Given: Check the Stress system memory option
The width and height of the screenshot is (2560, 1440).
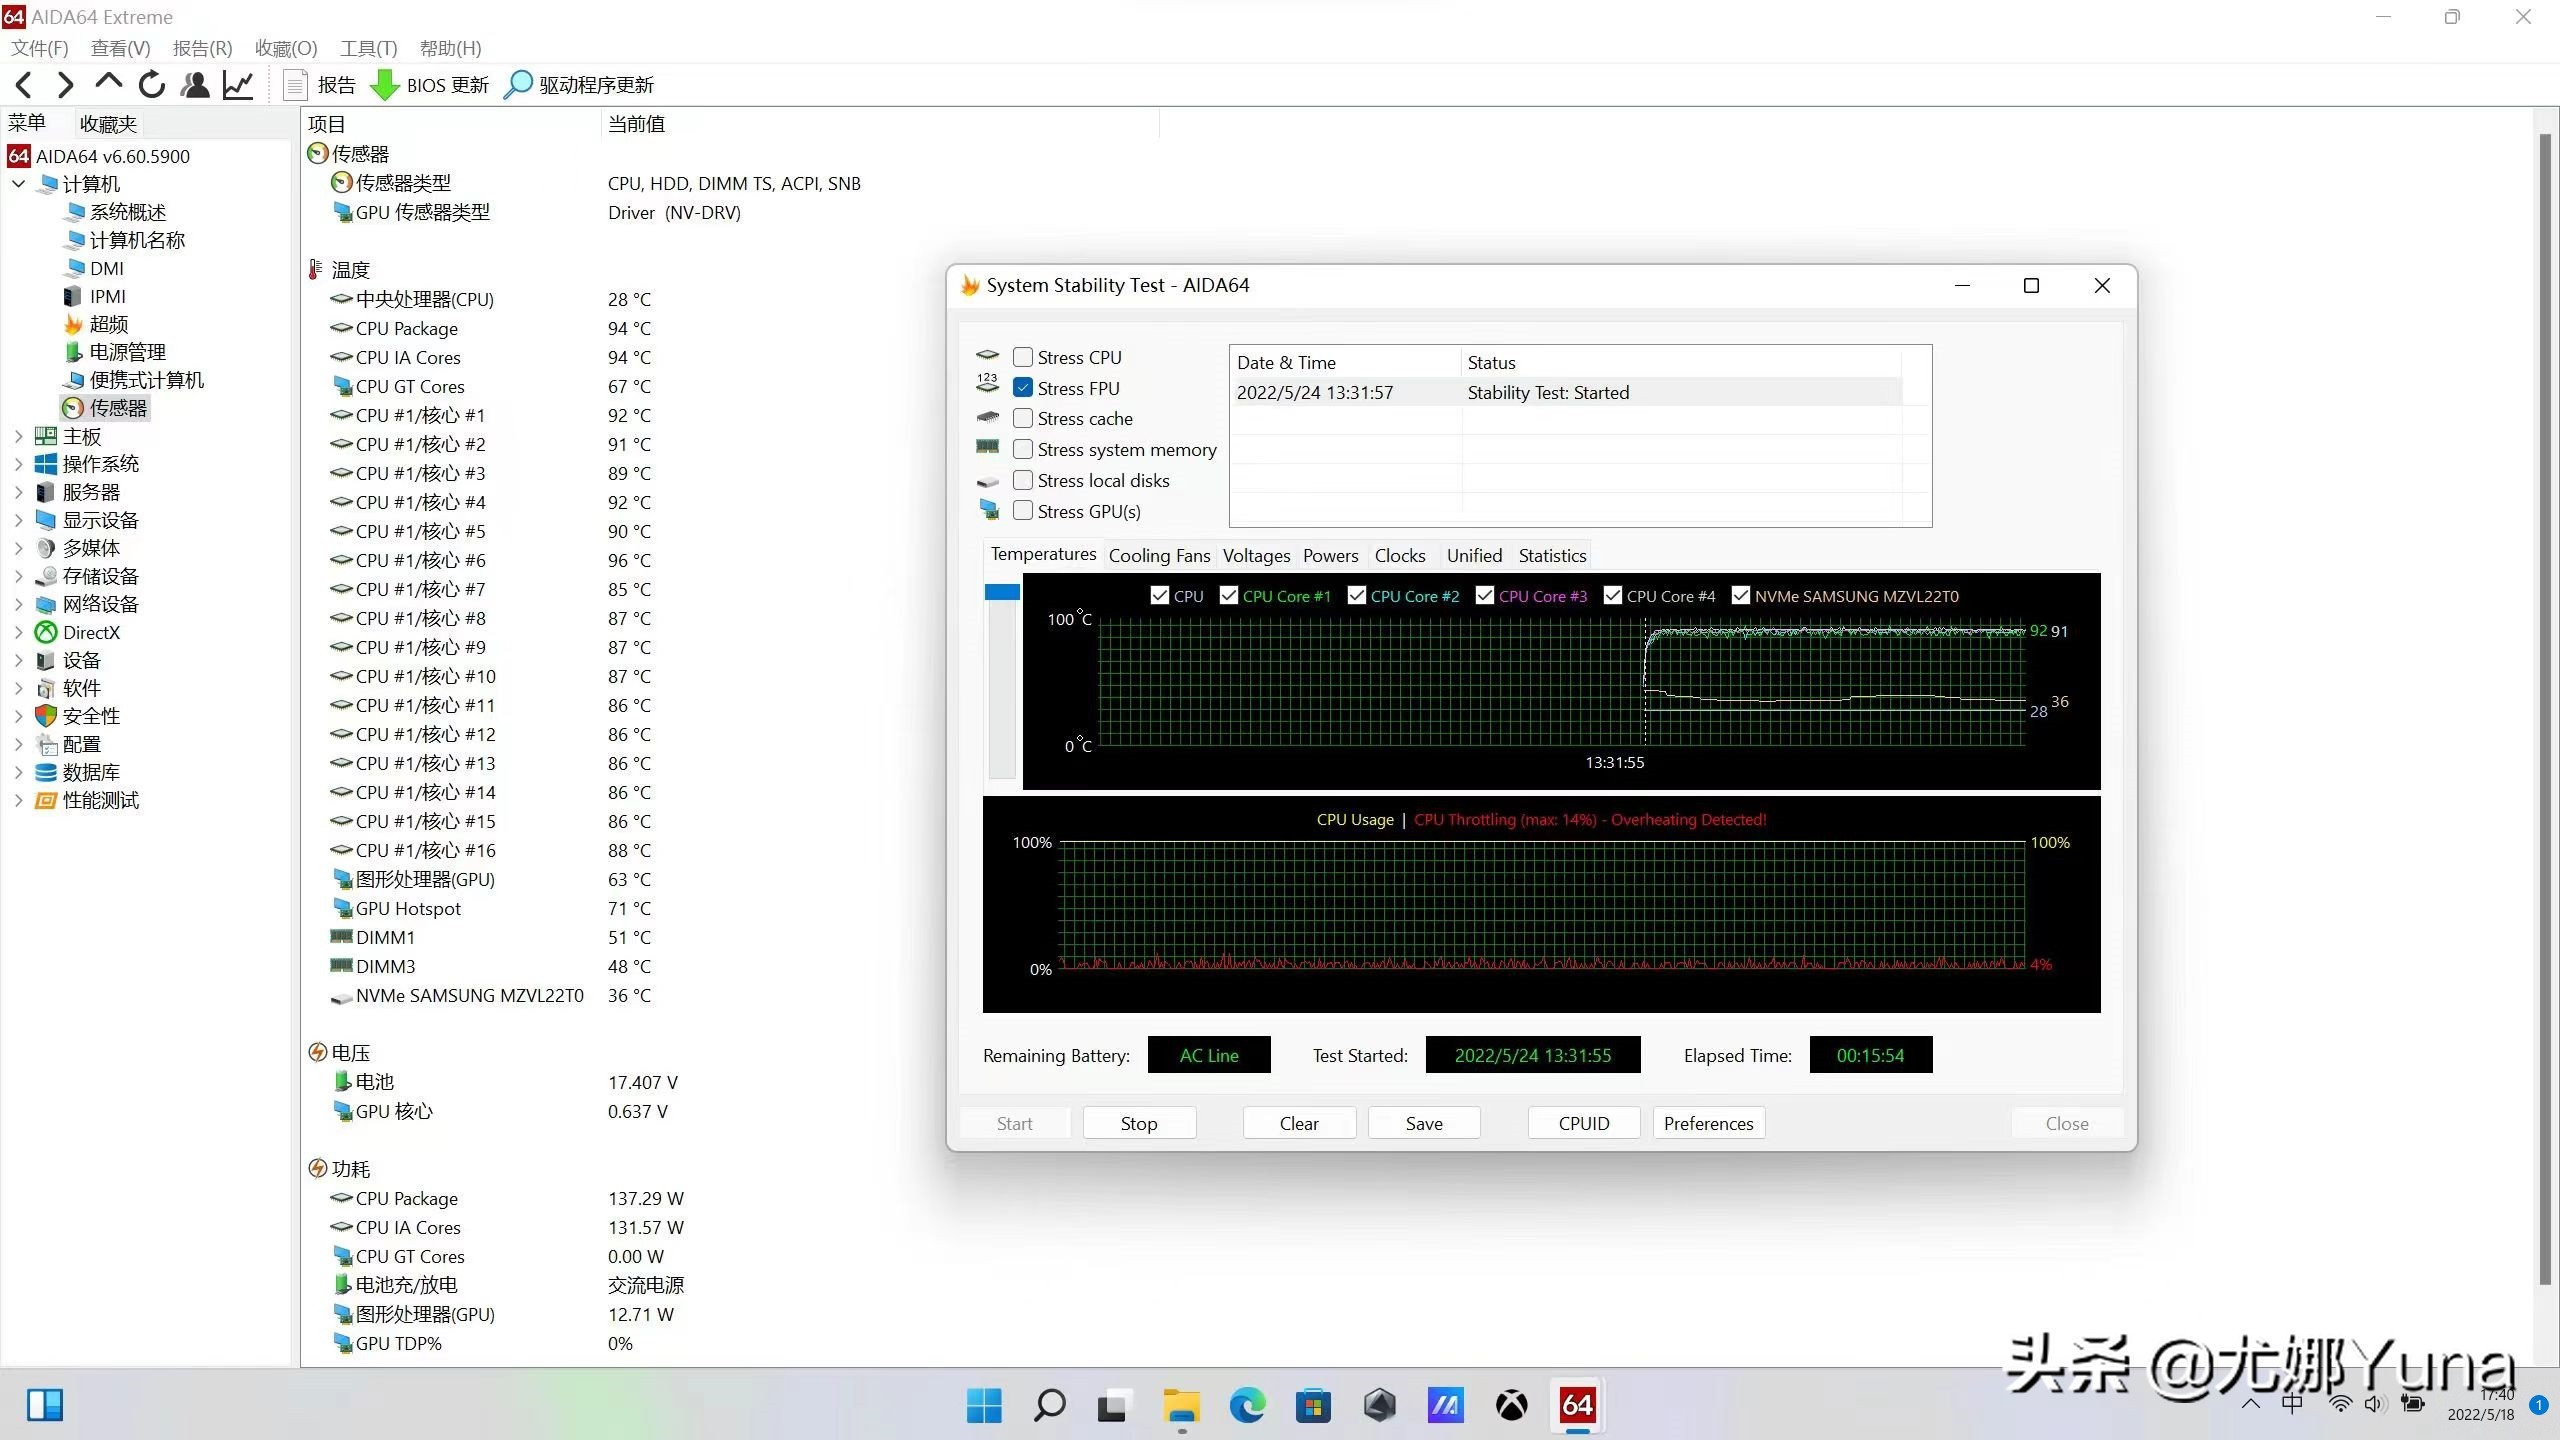Looking at the screenshot, I should (1022, 449).
